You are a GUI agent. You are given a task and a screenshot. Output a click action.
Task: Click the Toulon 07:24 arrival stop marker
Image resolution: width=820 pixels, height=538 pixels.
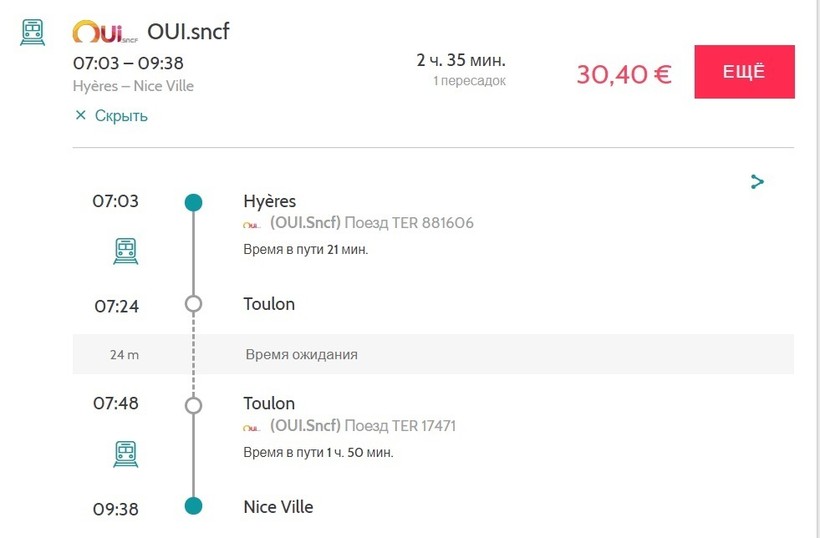point(194,304)
